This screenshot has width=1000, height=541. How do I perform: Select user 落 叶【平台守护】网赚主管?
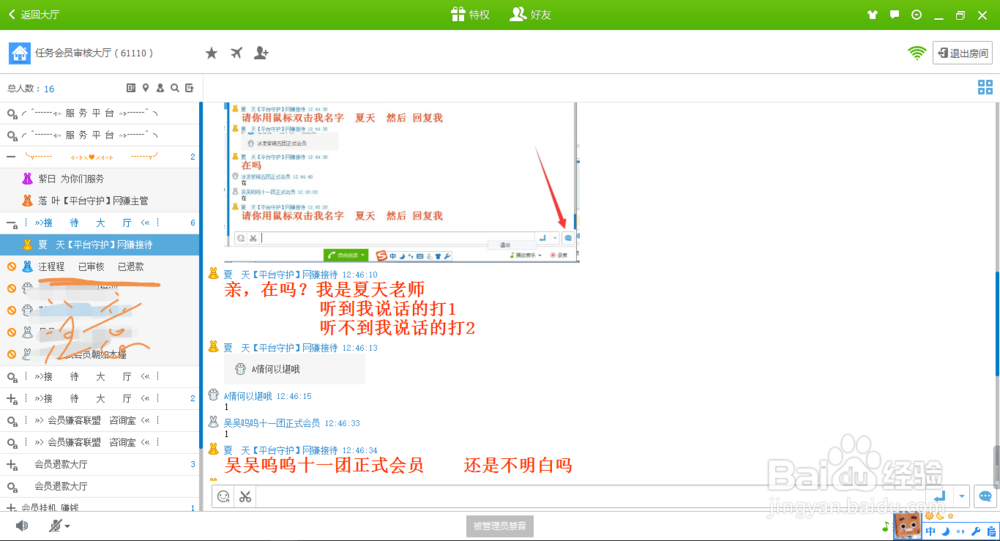coord(99,200)
